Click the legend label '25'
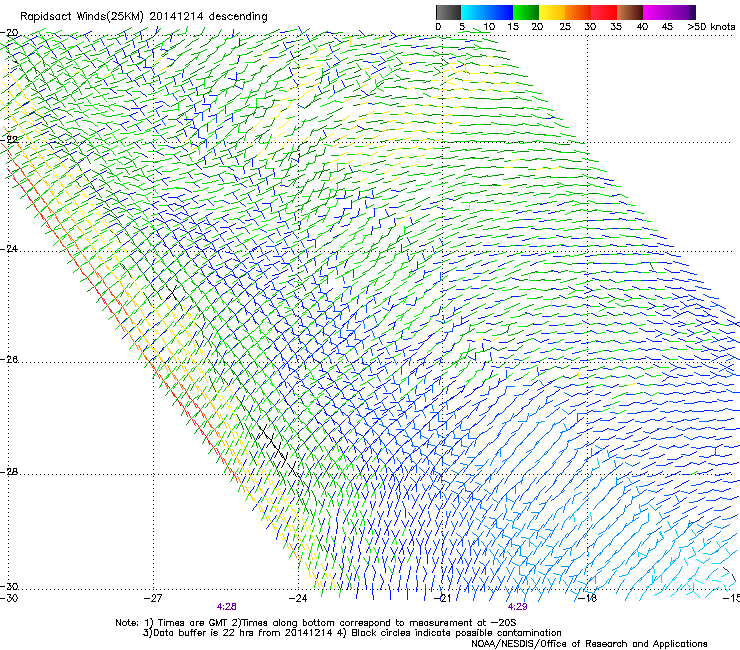Viewport: 740px width, 650px height. (x=565, y=27)
